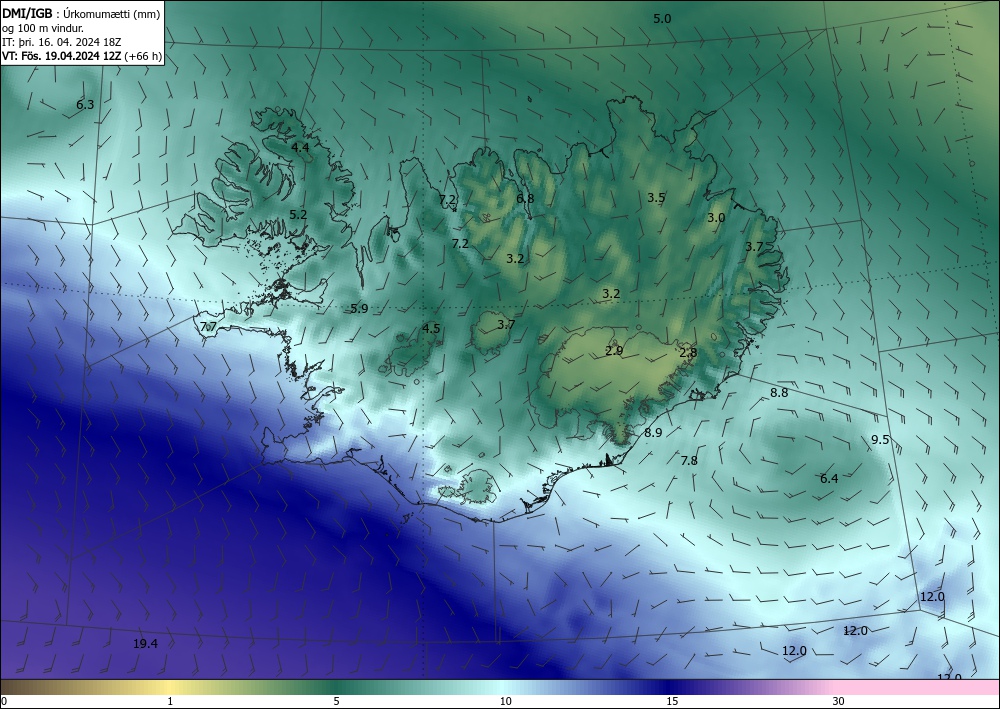This screenshot has height=709, width=1000.
Task: Click the color scale tick label "10"
Action: (506, 701)
